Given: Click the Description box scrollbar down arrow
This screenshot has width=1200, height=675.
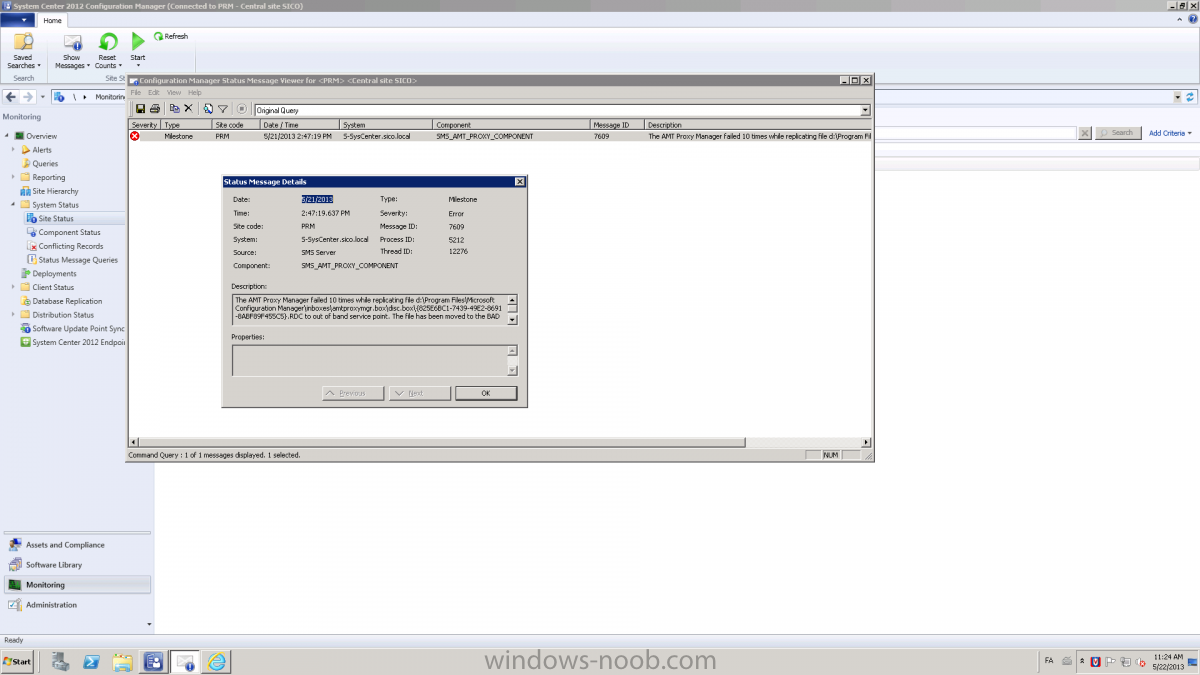Looking at the screenshot, I should [x=513, y=320].
